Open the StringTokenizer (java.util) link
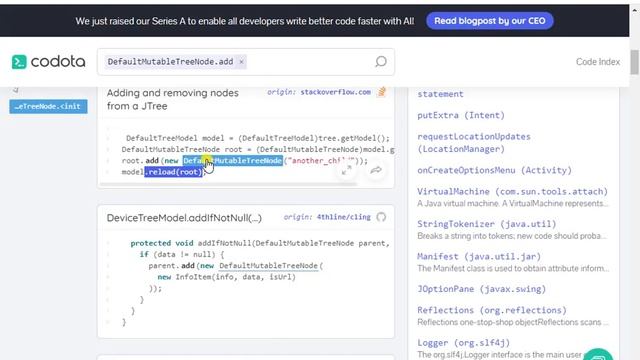Viewport: 640px width, 360px height. (487, 224)
